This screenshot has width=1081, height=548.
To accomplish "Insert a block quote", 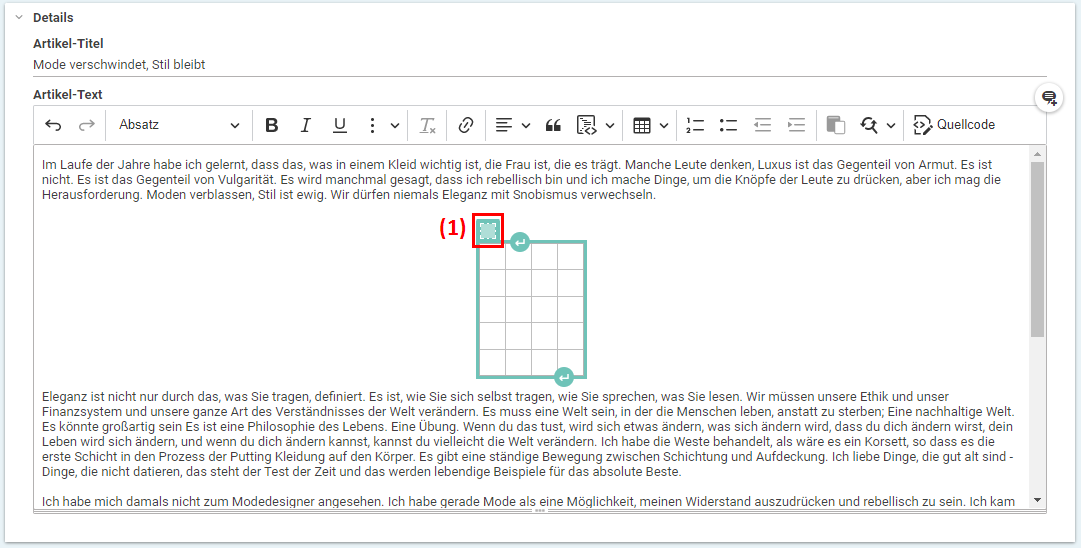I will pyautogui.click(x=553, y=125).
